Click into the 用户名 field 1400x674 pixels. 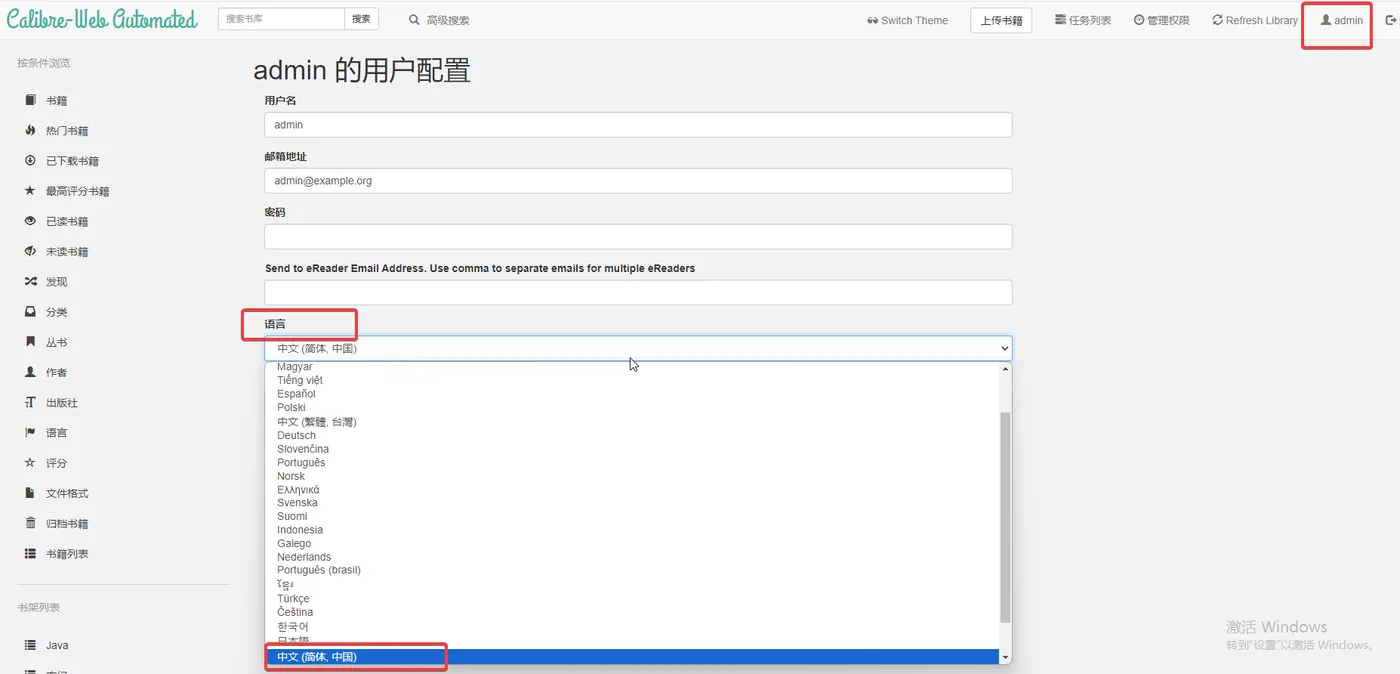coord(638,125)
